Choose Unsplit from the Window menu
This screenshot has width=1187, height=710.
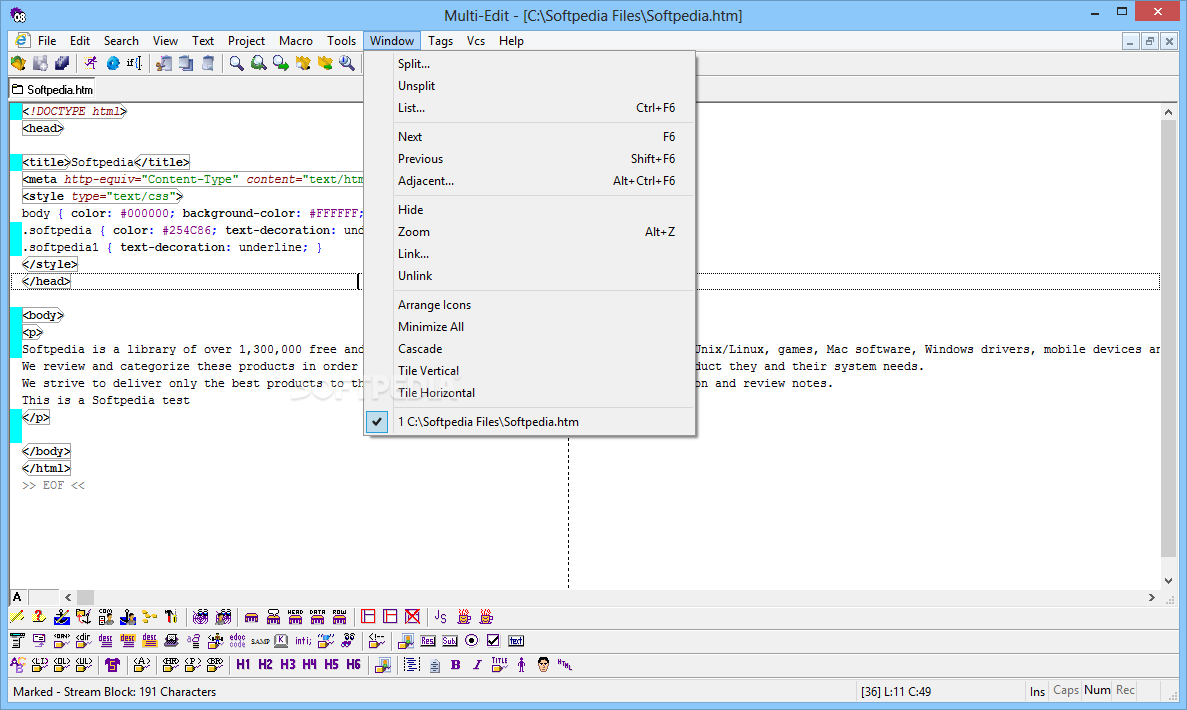(x=530, y=86)
